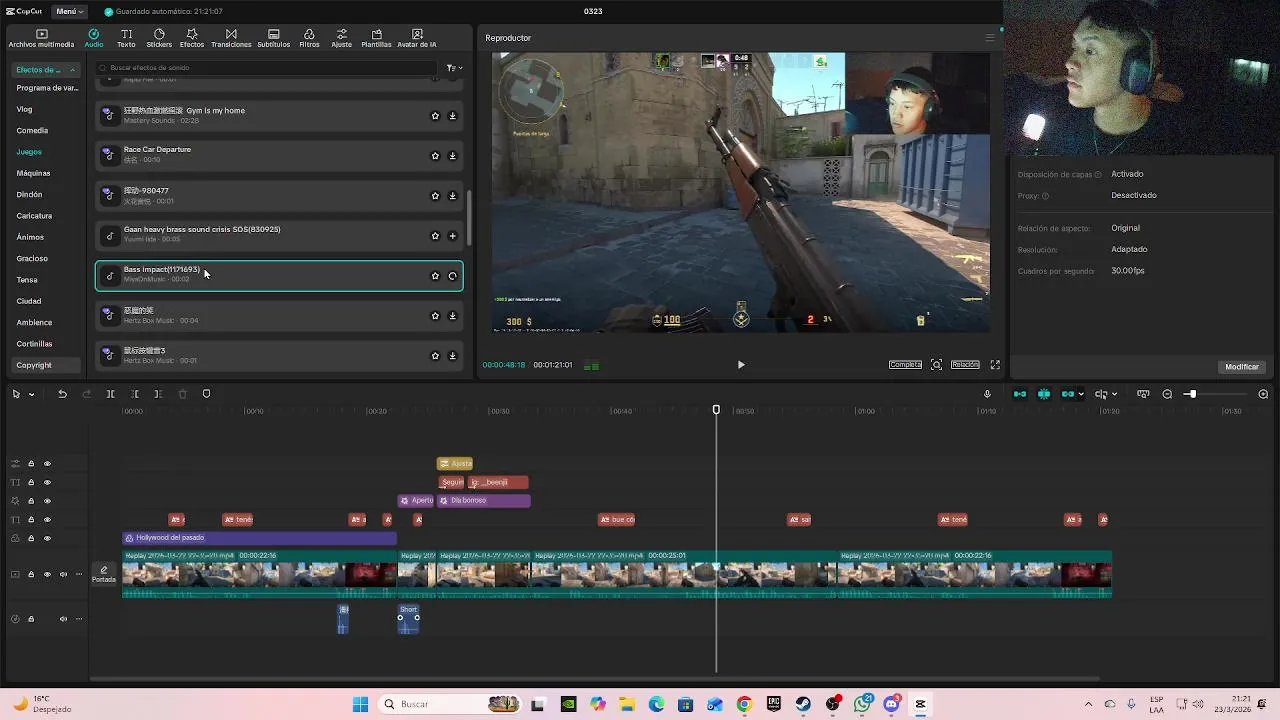The image size is (1280, 720).
Task: Download the Race Car Departure sound
Action: point(452,156)
